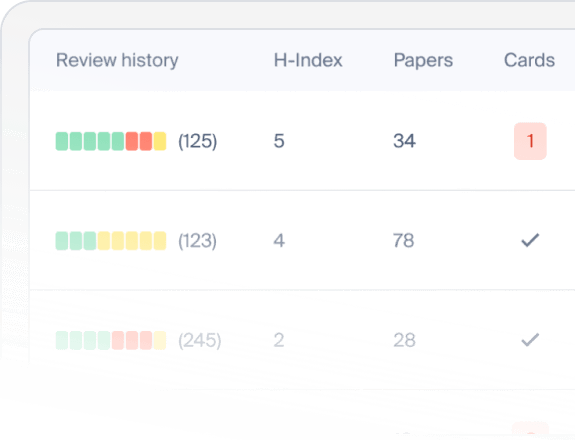Screen dimensions: 575x440
Task: Click the checkmark in the (123) row
Action: tap(530, 241)
